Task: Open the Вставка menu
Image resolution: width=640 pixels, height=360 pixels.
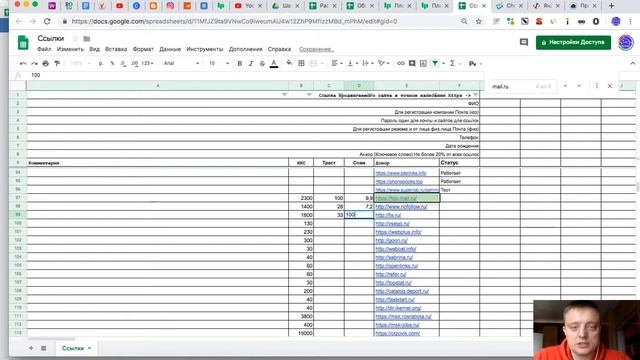Action: (x=116, y=49)
